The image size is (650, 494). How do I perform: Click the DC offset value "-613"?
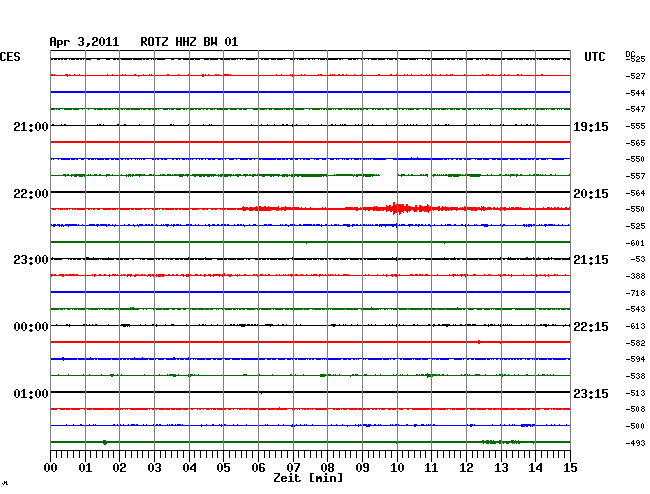pyautogui.click(x=635, y=326)
